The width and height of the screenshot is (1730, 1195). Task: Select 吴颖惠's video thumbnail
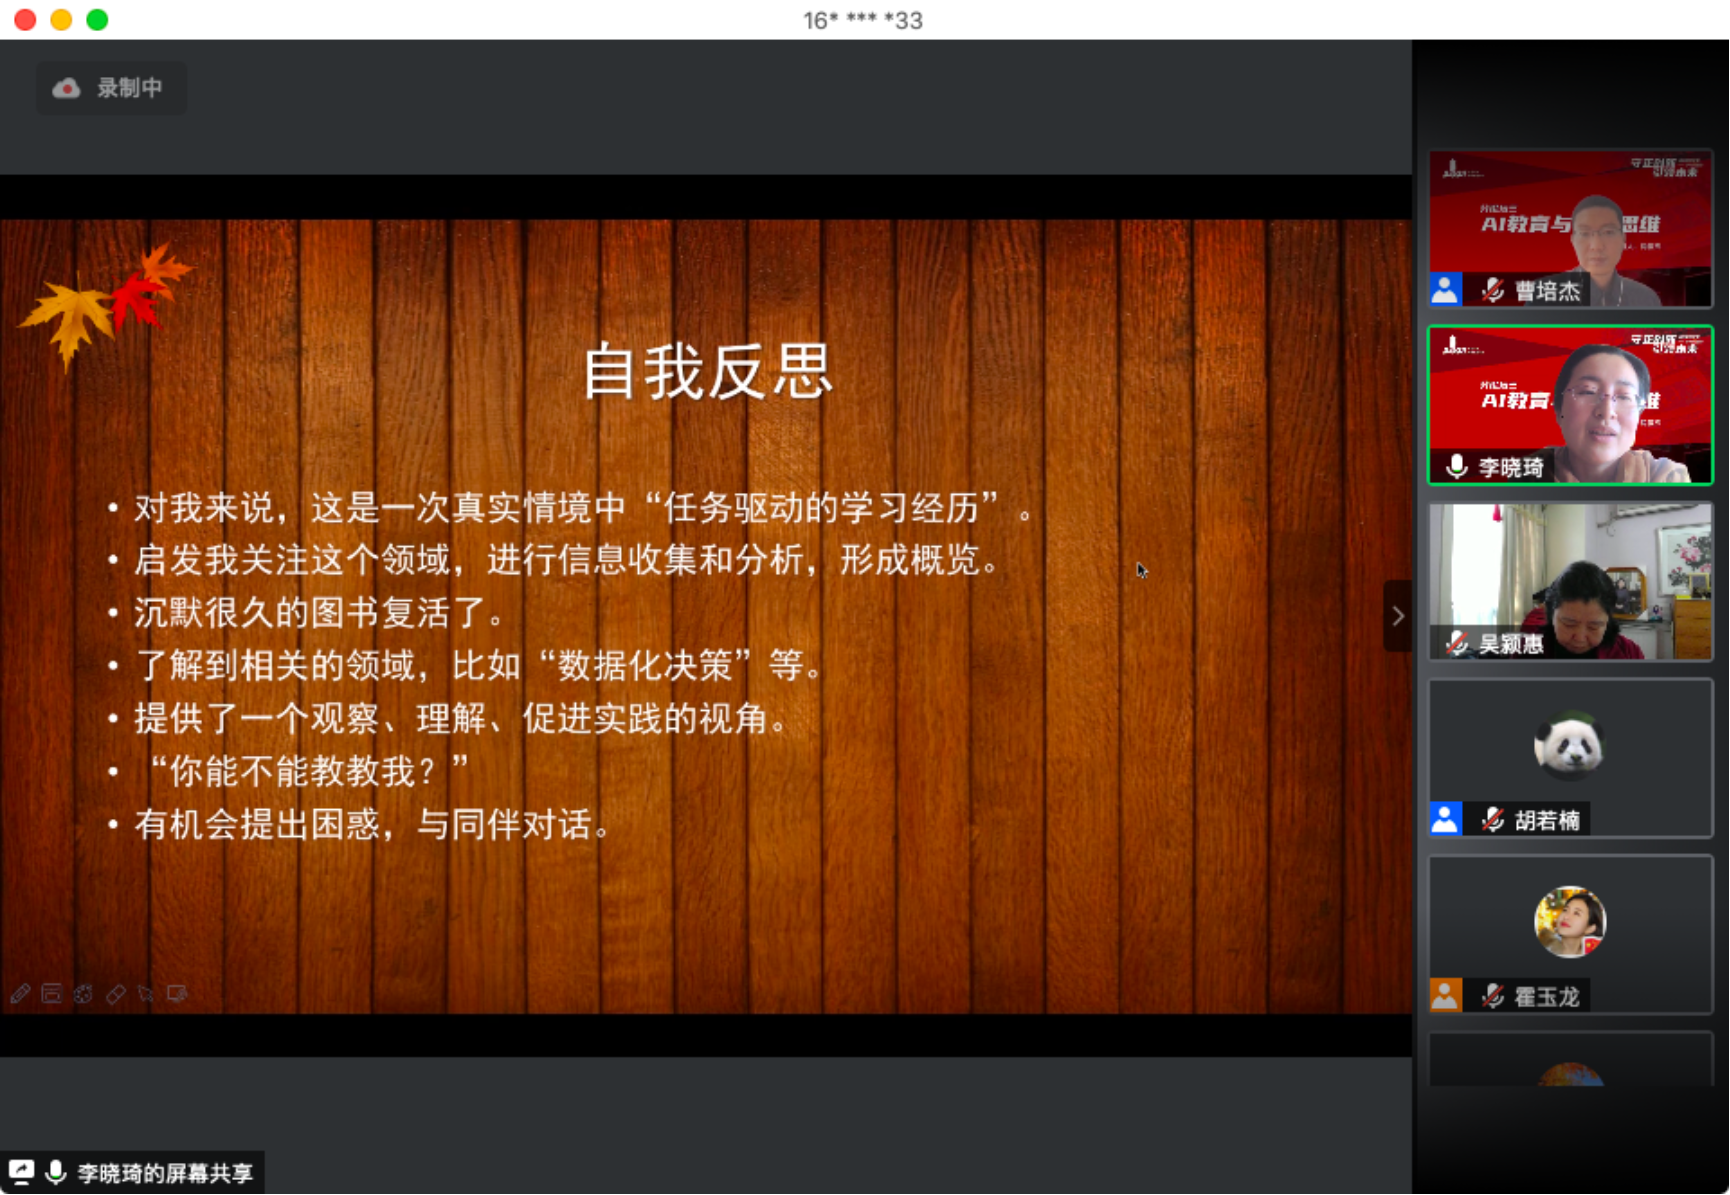[1570, 580]
